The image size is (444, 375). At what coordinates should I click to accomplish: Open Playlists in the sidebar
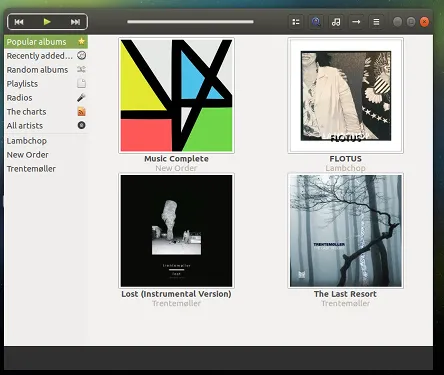tap(46, 84)
